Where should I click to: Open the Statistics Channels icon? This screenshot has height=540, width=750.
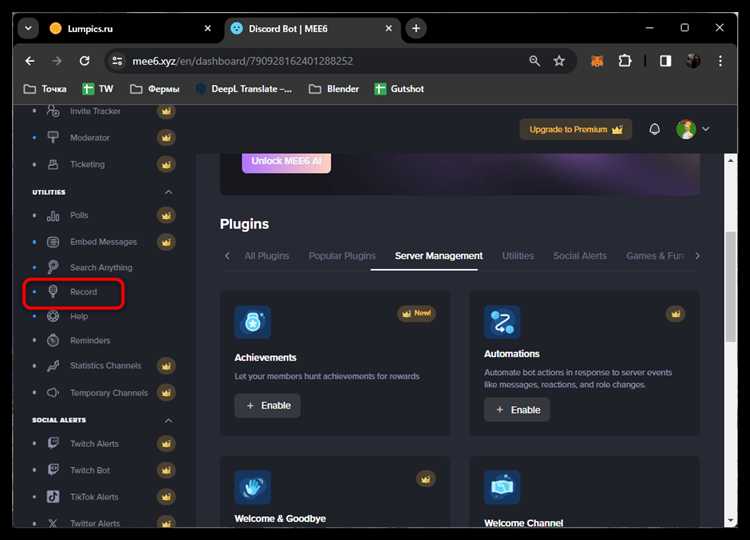(53, 366)
